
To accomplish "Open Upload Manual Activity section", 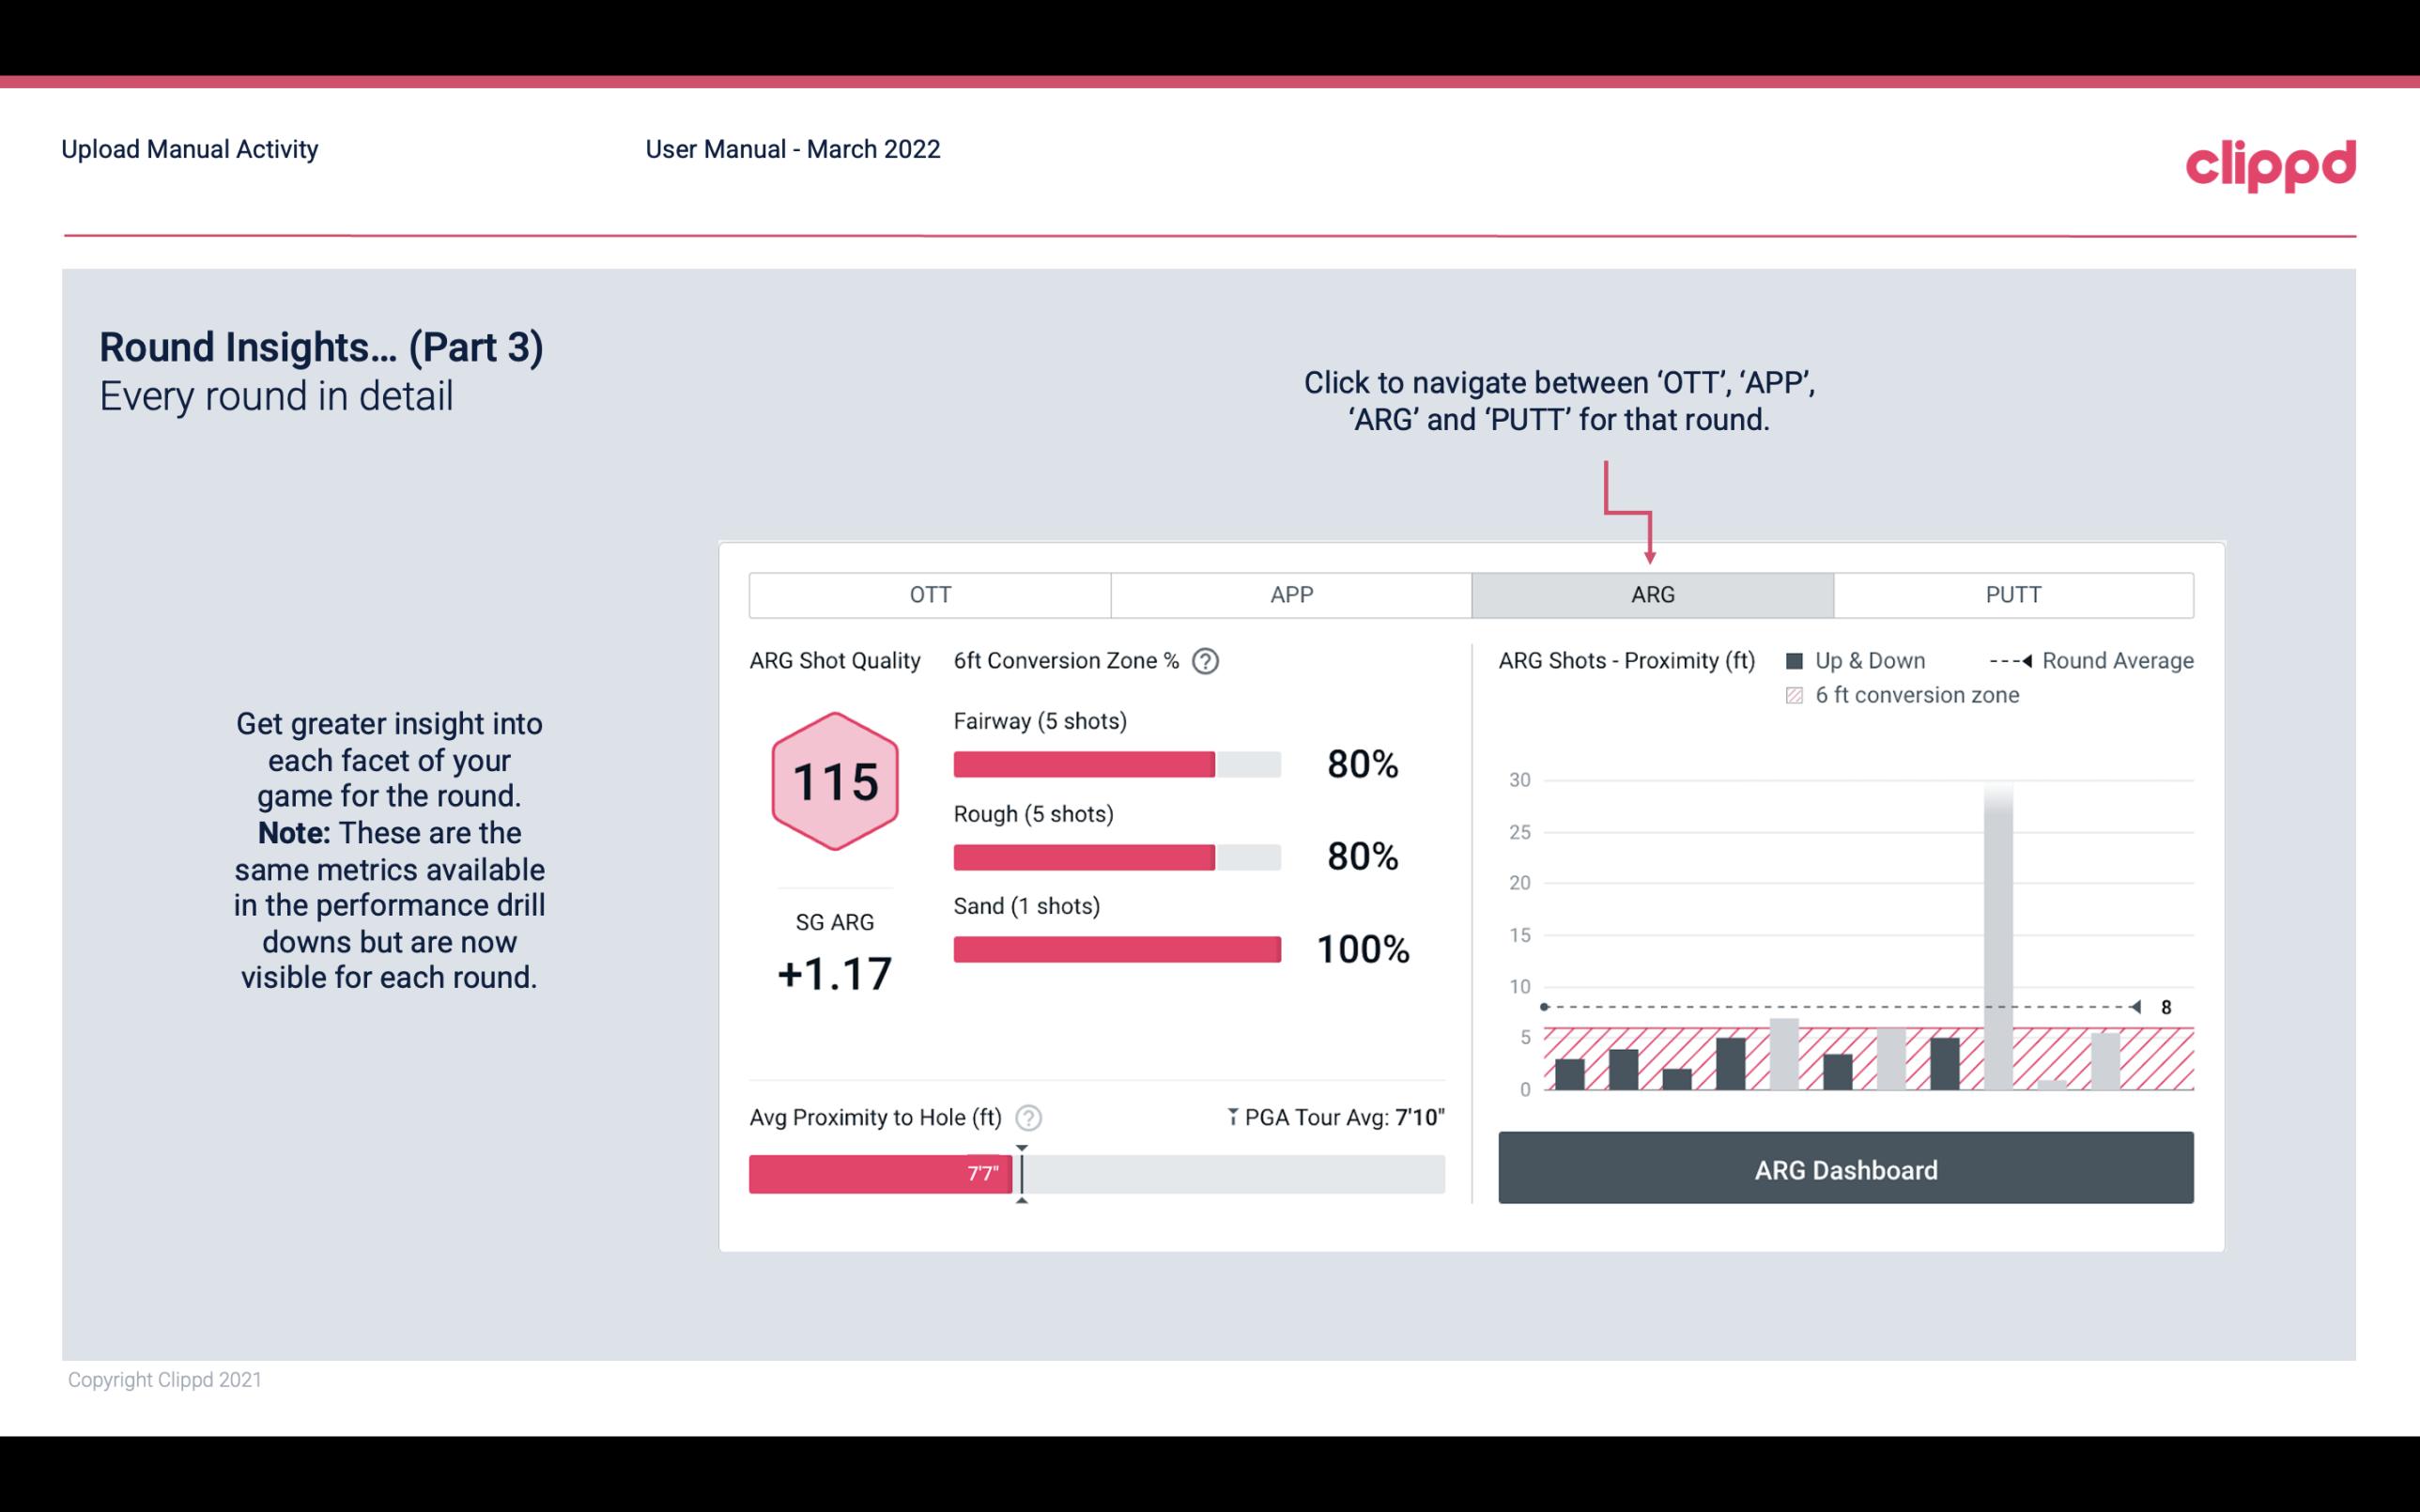I will point(190,150).
